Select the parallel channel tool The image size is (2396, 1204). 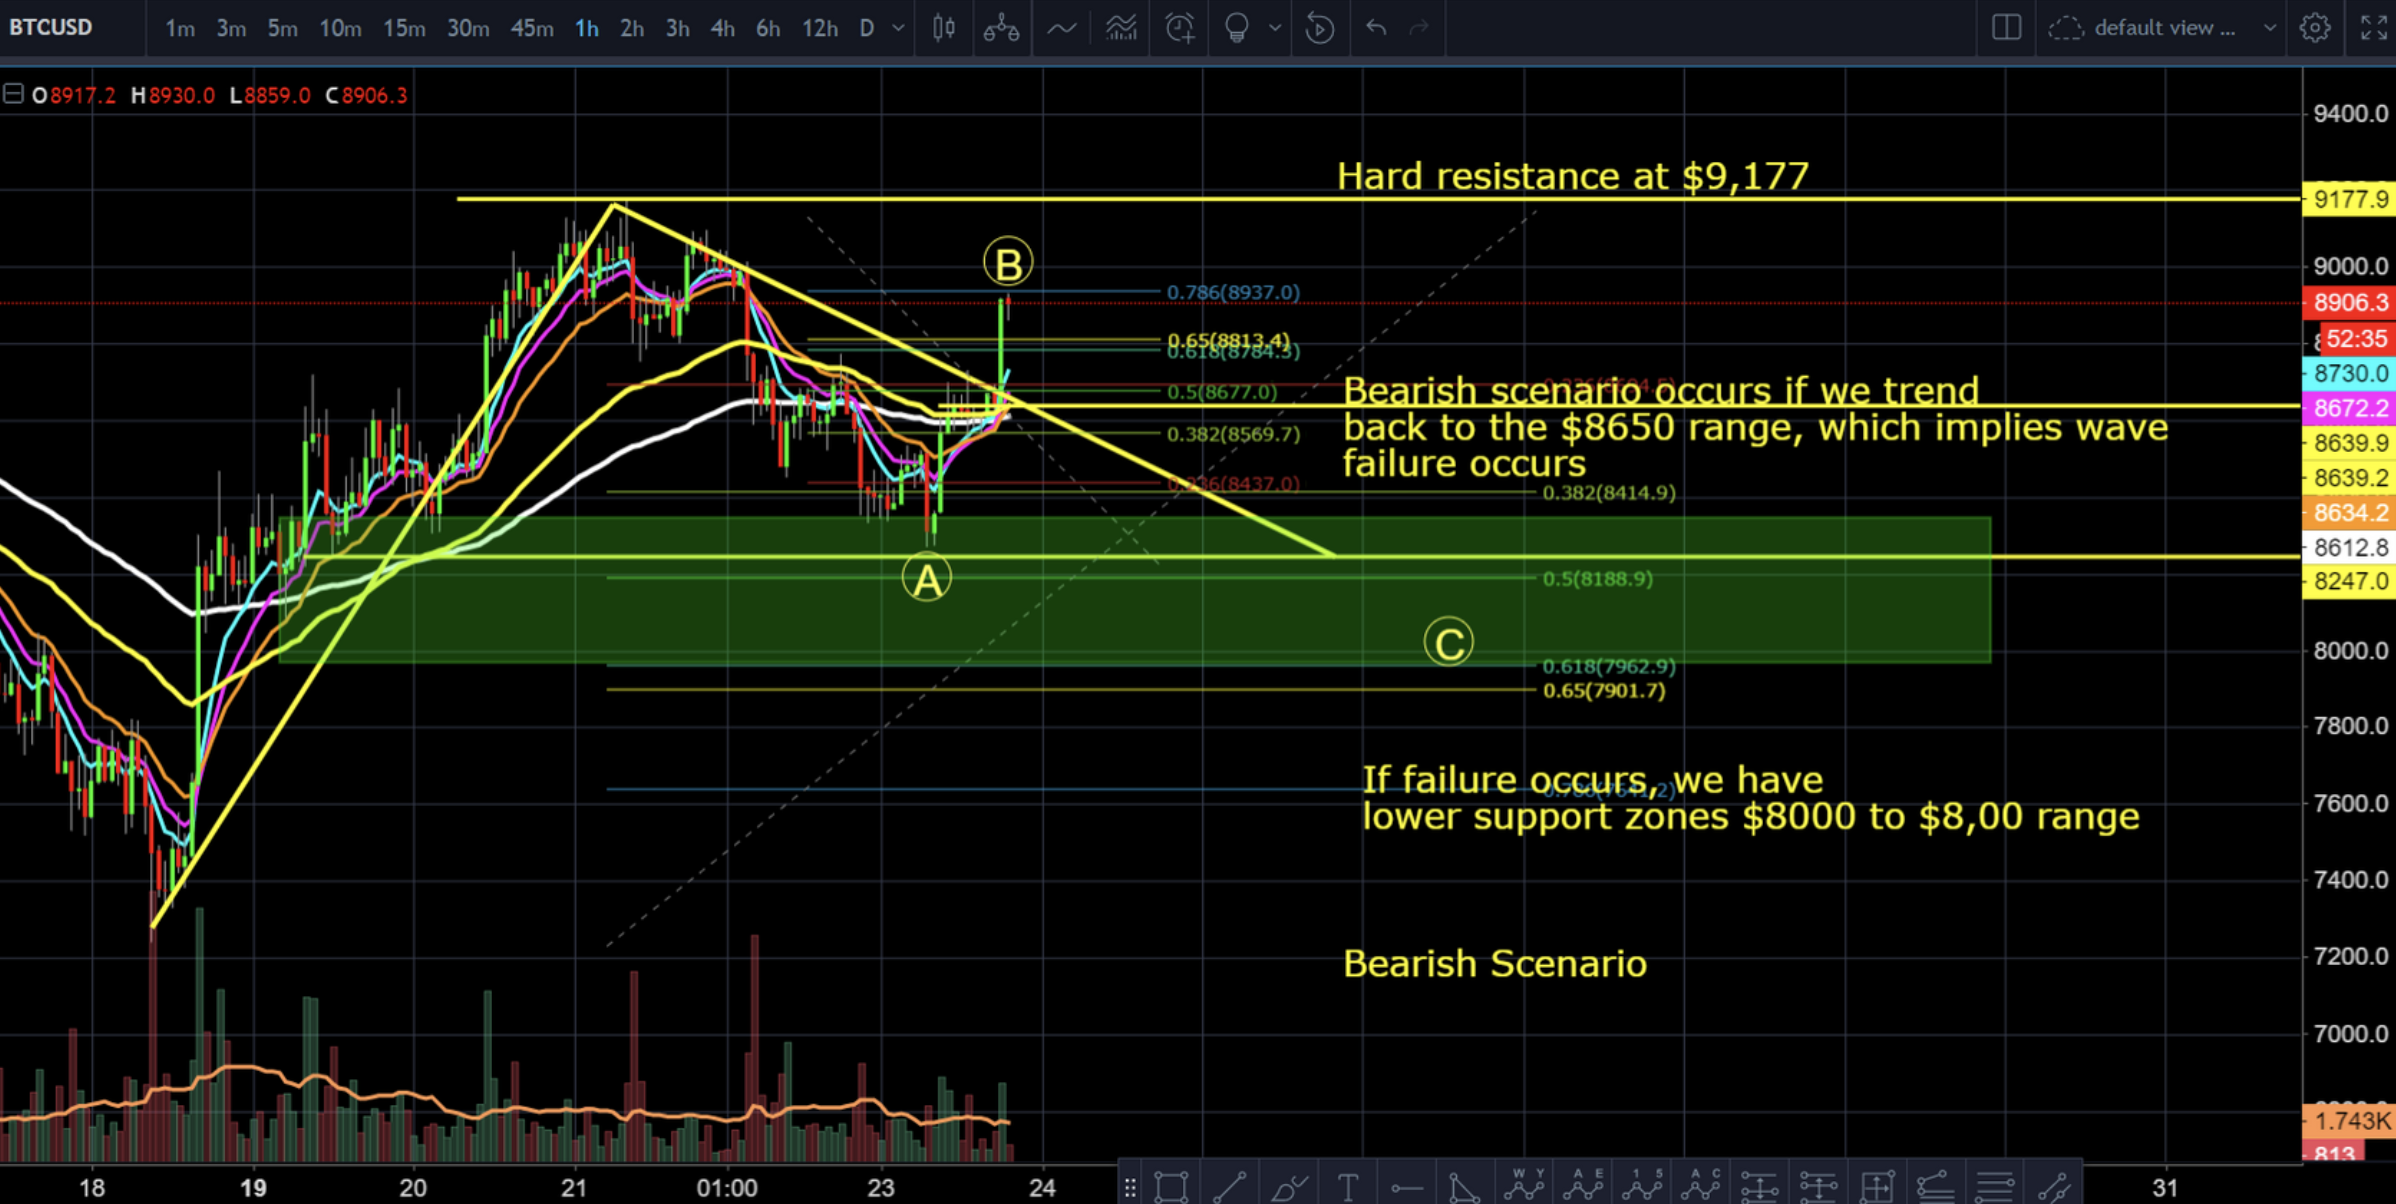click(x=2054, y=1187)
